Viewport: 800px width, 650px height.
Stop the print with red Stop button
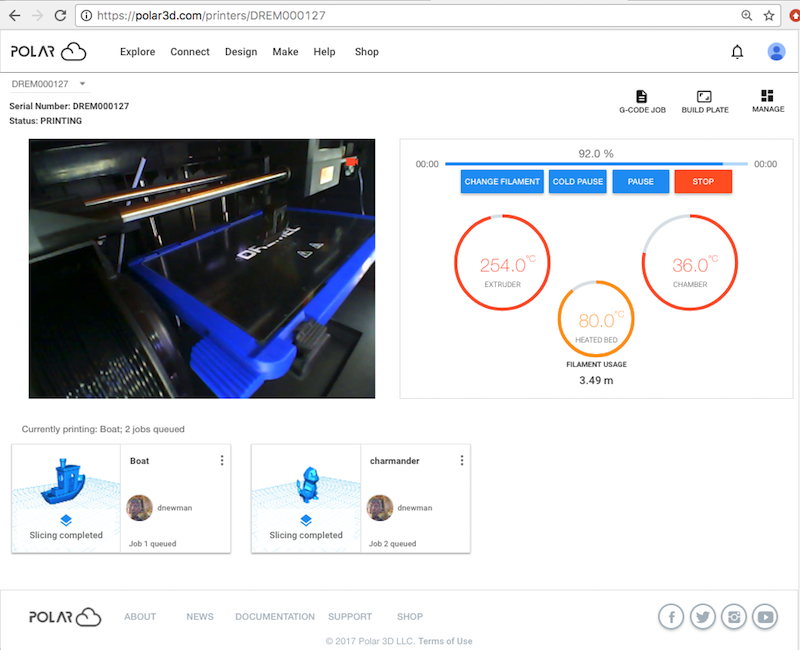703,182
